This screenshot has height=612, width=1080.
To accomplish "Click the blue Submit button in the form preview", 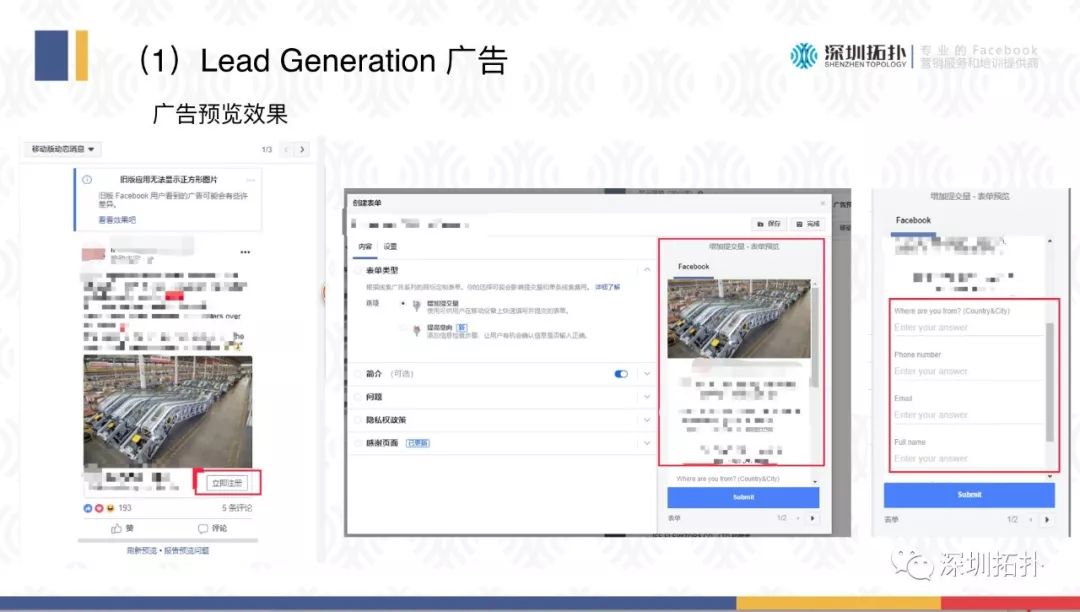I will point(967,494).
